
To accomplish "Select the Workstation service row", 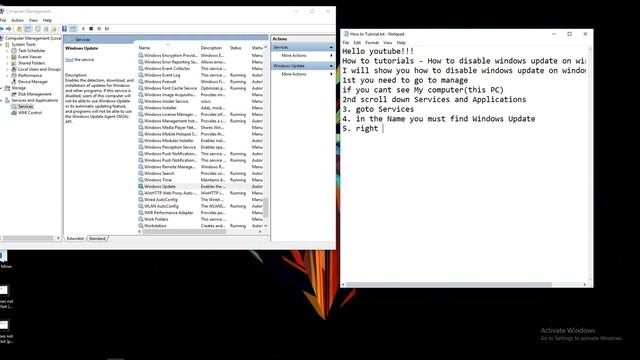I will (x=200, y=226).
